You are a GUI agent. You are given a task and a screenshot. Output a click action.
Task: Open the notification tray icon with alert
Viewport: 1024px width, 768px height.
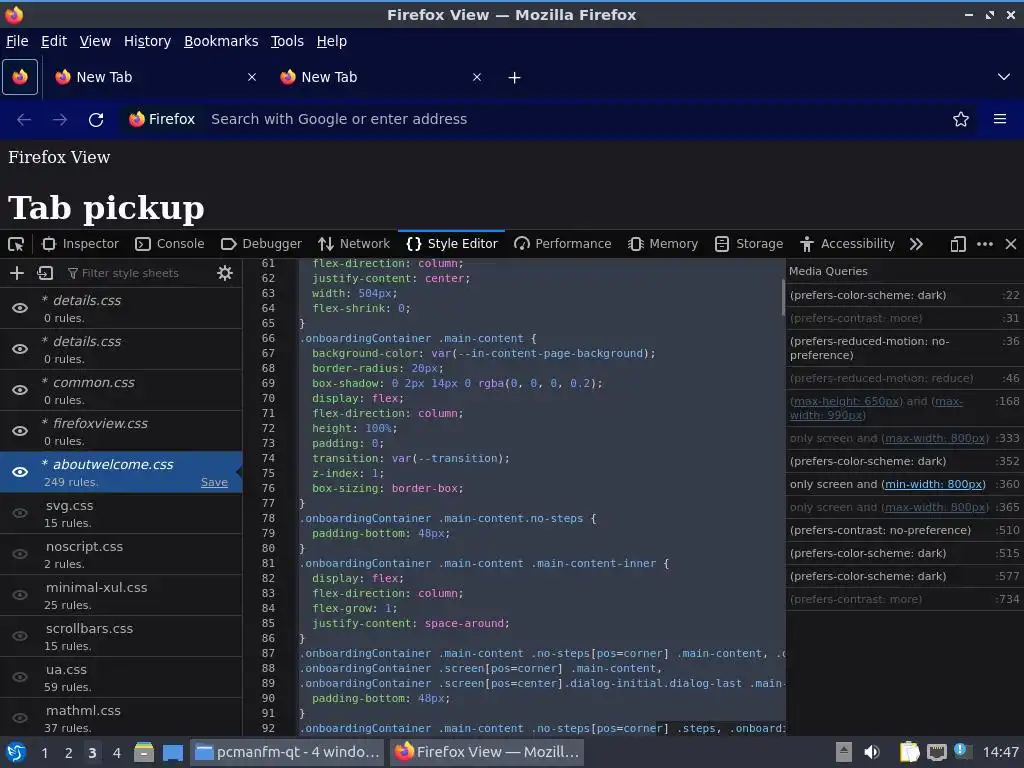(x=962, y=752)
